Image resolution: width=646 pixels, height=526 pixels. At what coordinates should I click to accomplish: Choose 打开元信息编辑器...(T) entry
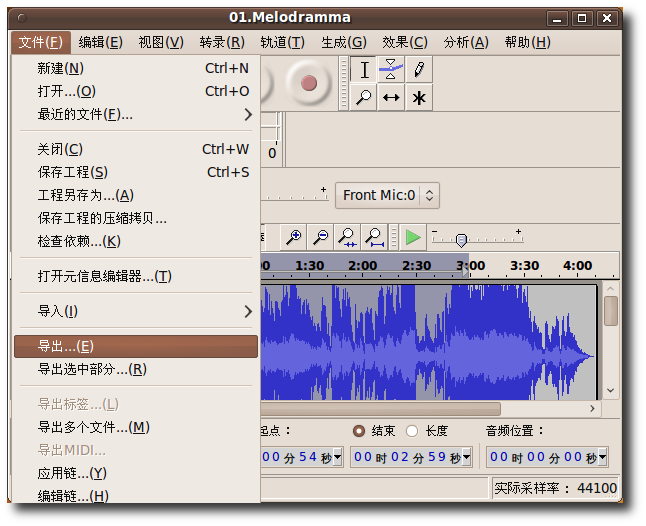(x=136, y=276)
